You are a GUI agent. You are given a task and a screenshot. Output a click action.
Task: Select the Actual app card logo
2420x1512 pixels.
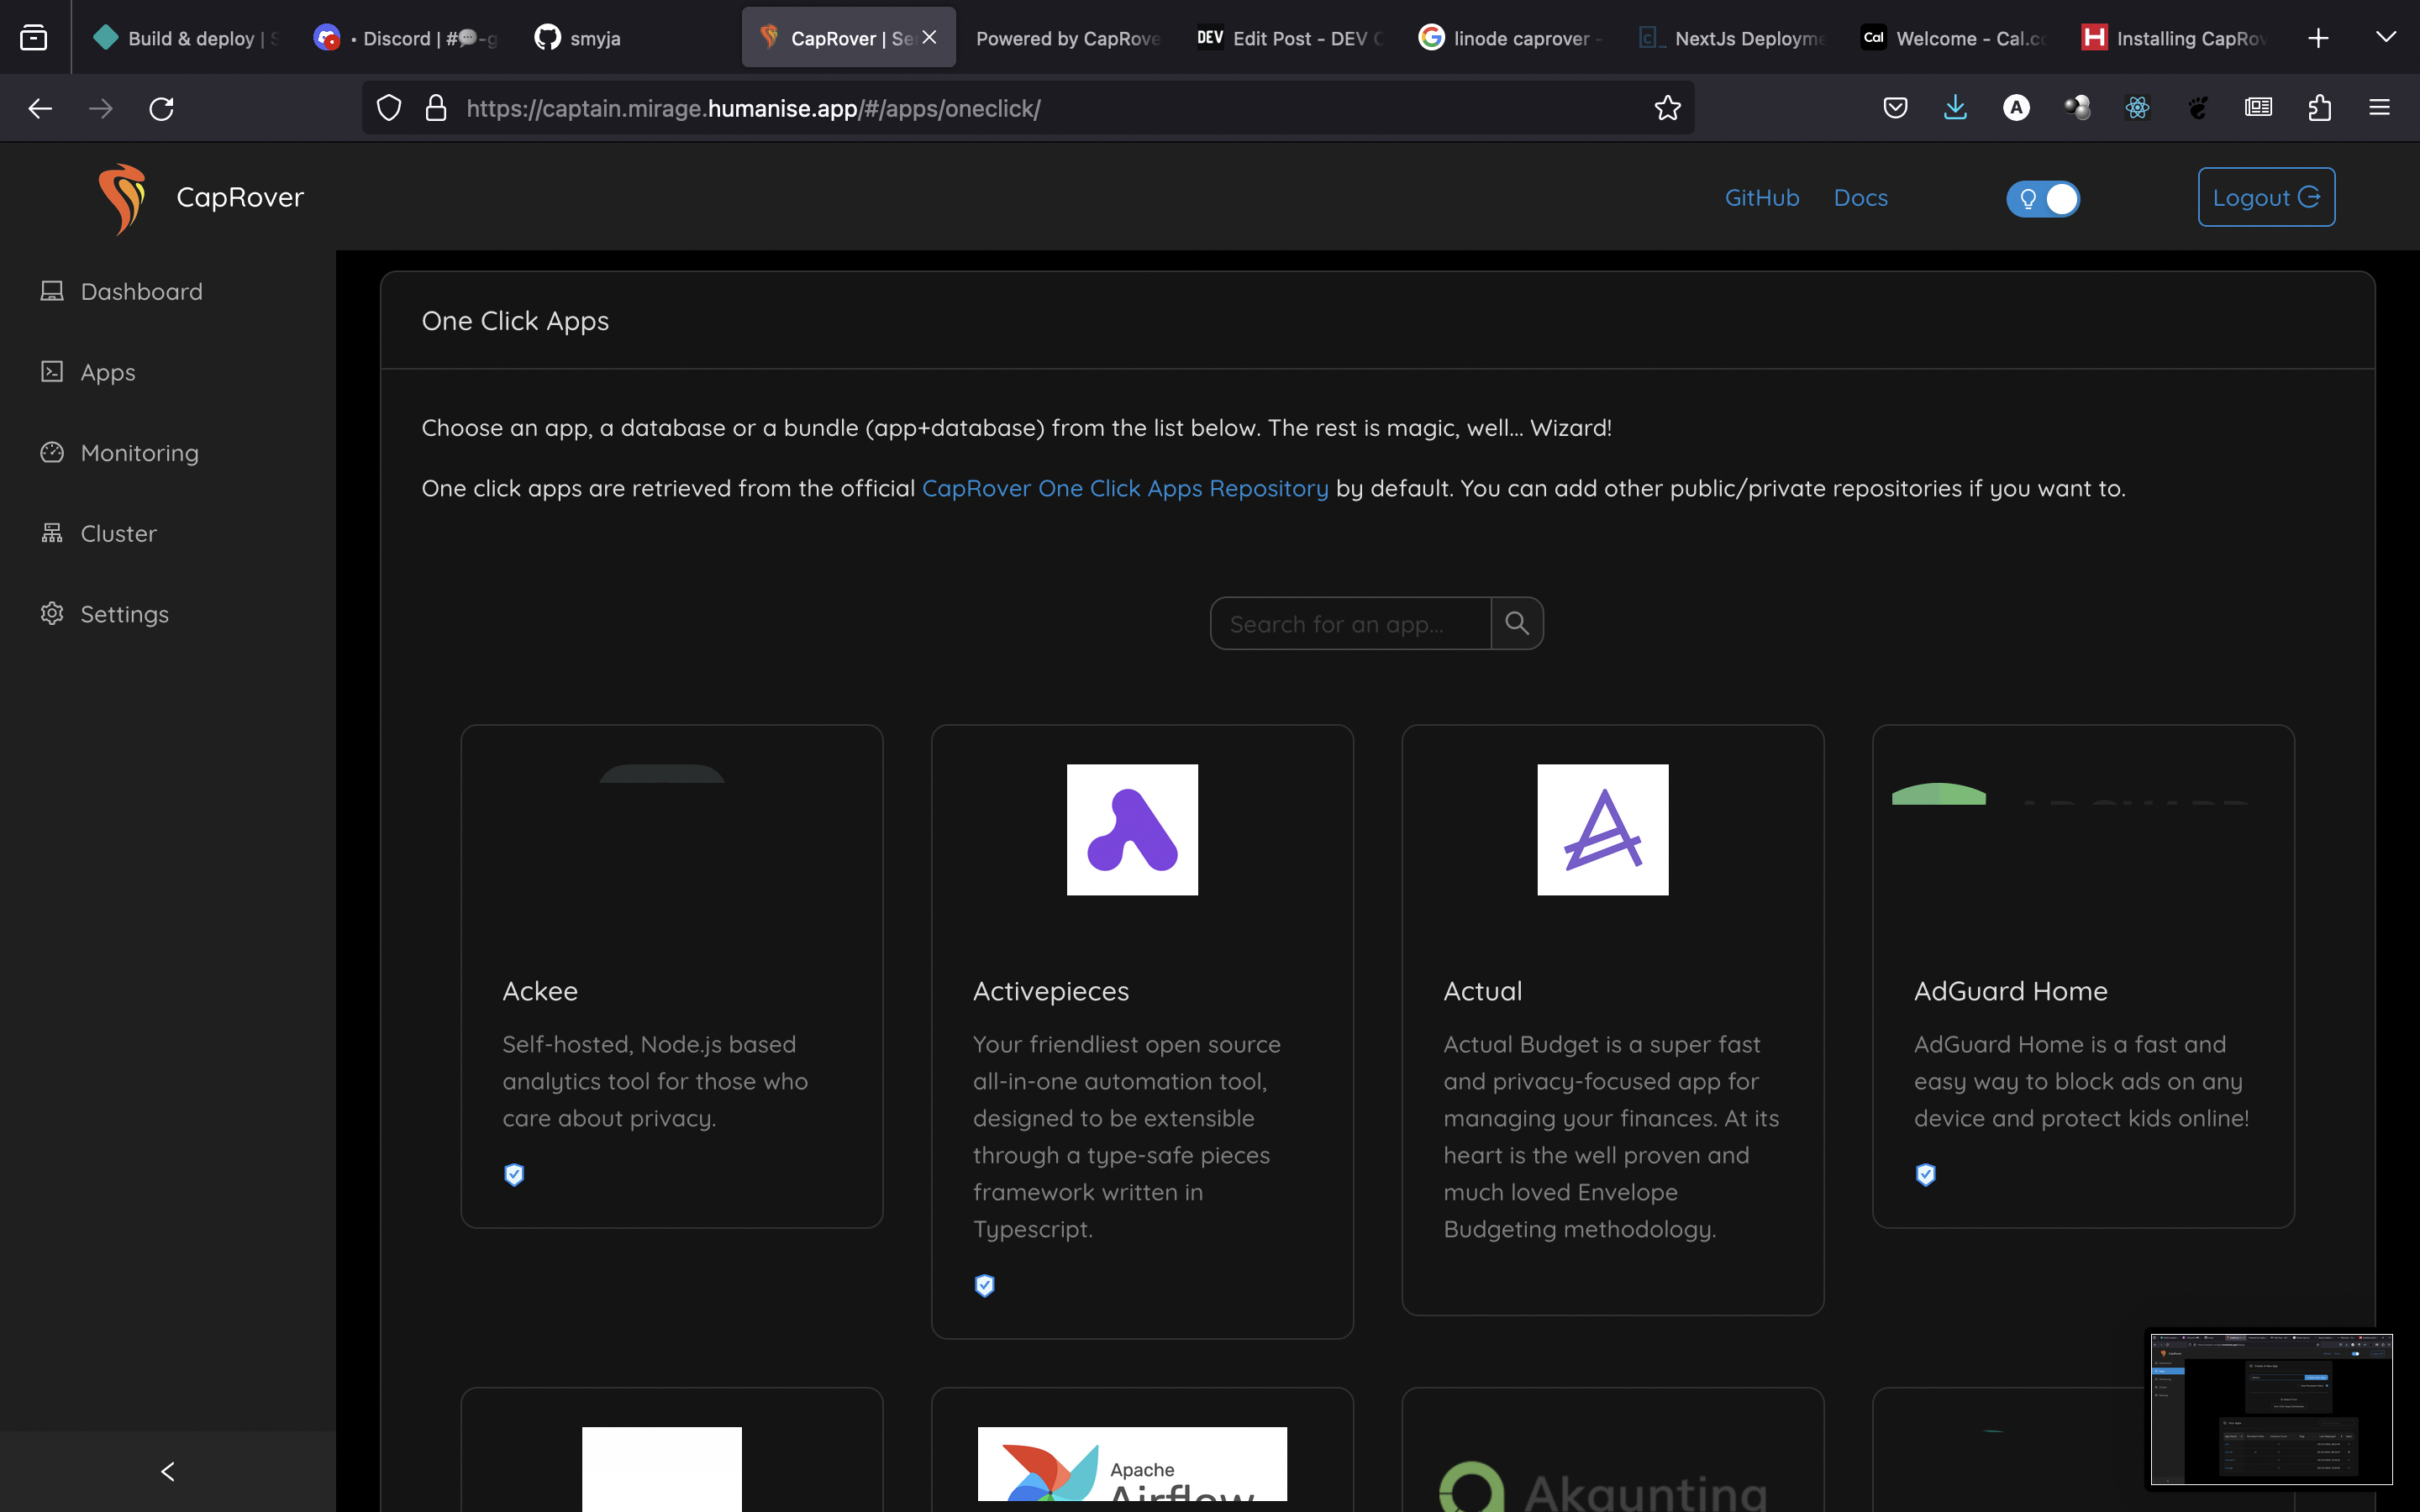(1602, 830)
